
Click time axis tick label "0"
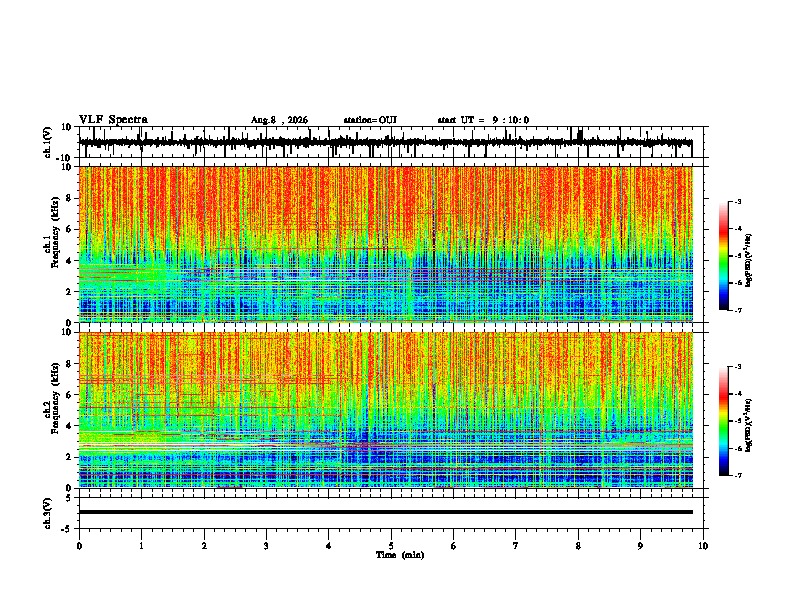(79, 546)
